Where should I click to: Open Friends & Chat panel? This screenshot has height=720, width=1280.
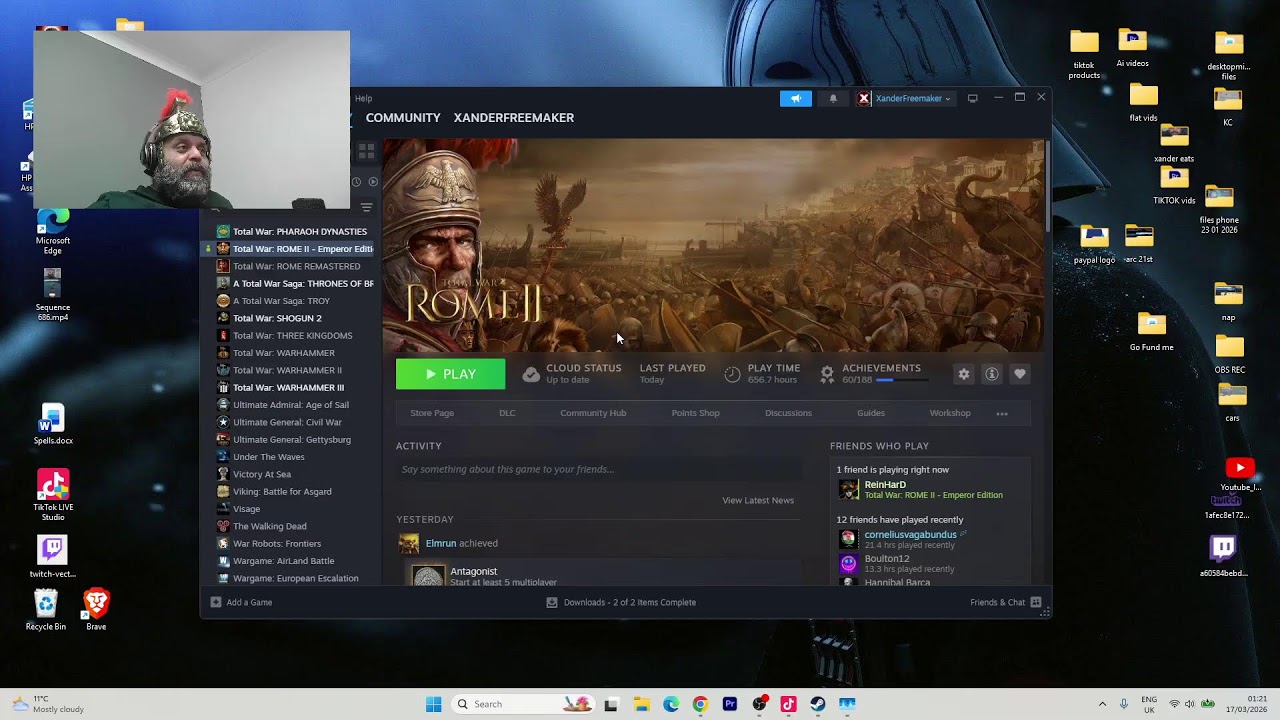tap(1005, 602)
